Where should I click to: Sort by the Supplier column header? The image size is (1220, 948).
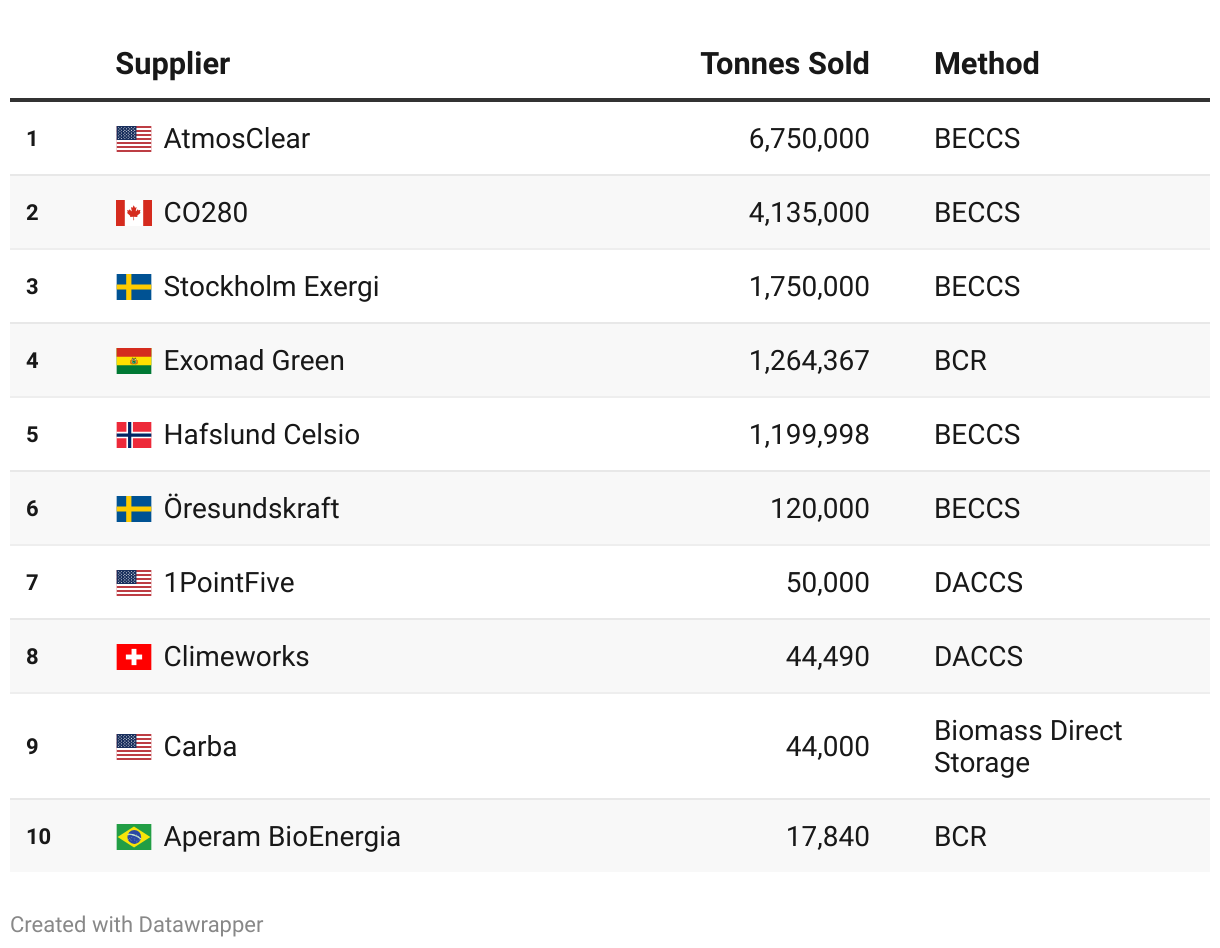173,64
